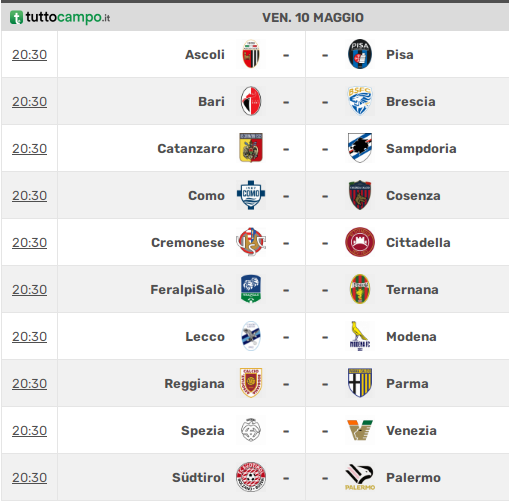Open the Sampdoria crest

pyautogui.click(x=360, y=148)
